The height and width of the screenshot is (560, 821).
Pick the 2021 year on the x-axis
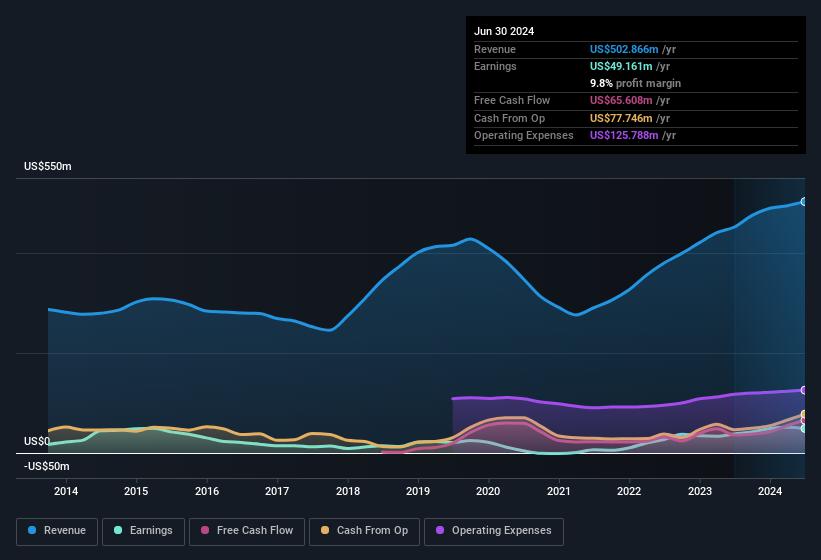pyautogui.click(x=559, y=491)
